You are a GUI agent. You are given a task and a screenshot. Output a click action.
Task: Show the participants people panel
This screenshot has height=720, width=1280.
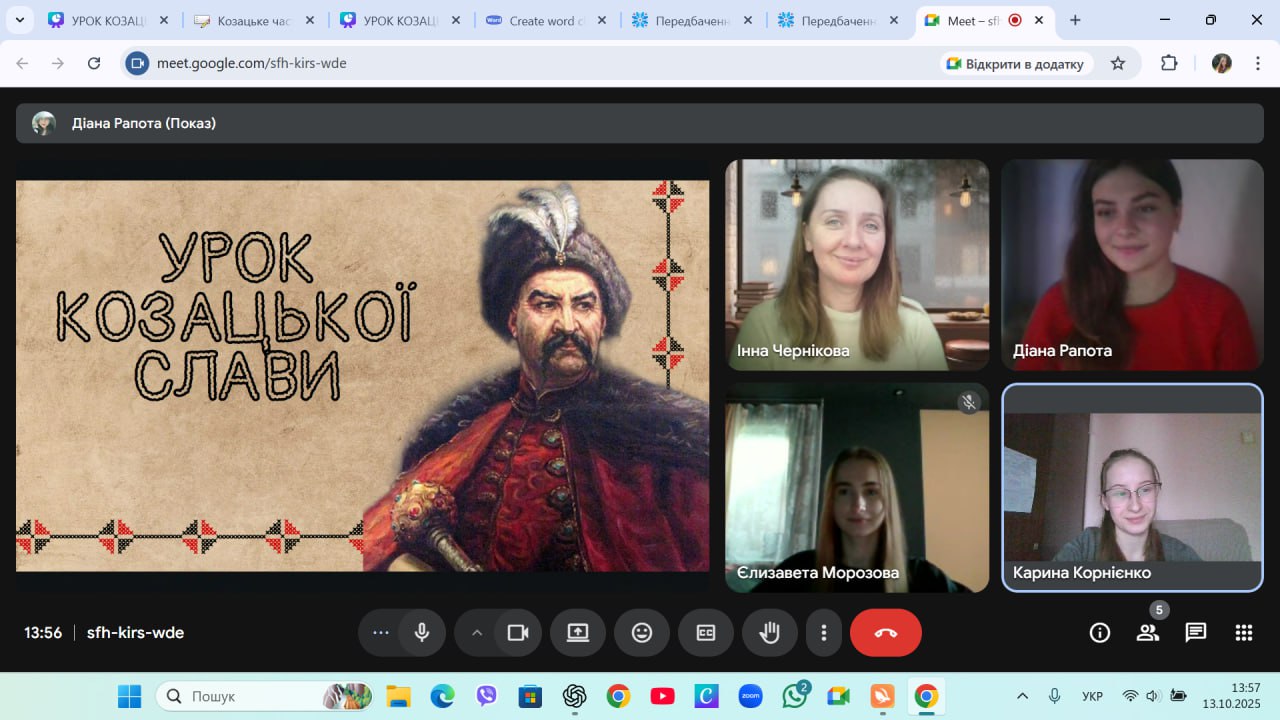[x=1147, y=632]
